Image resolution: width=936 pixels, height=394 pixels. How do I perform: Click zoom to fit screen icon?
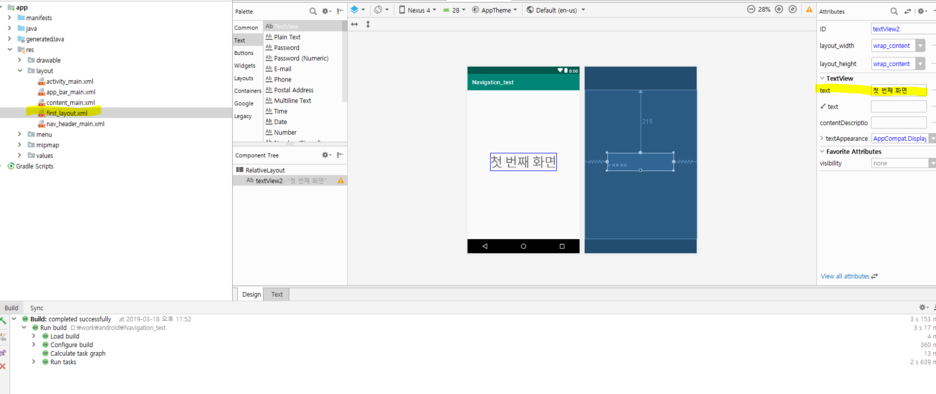tap(793, 10)
